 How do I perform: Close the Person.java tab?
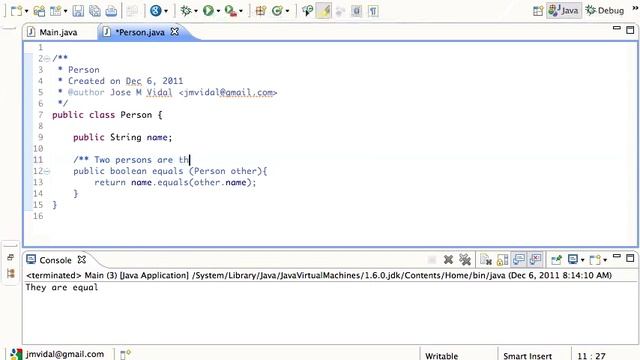click(175, 31)
